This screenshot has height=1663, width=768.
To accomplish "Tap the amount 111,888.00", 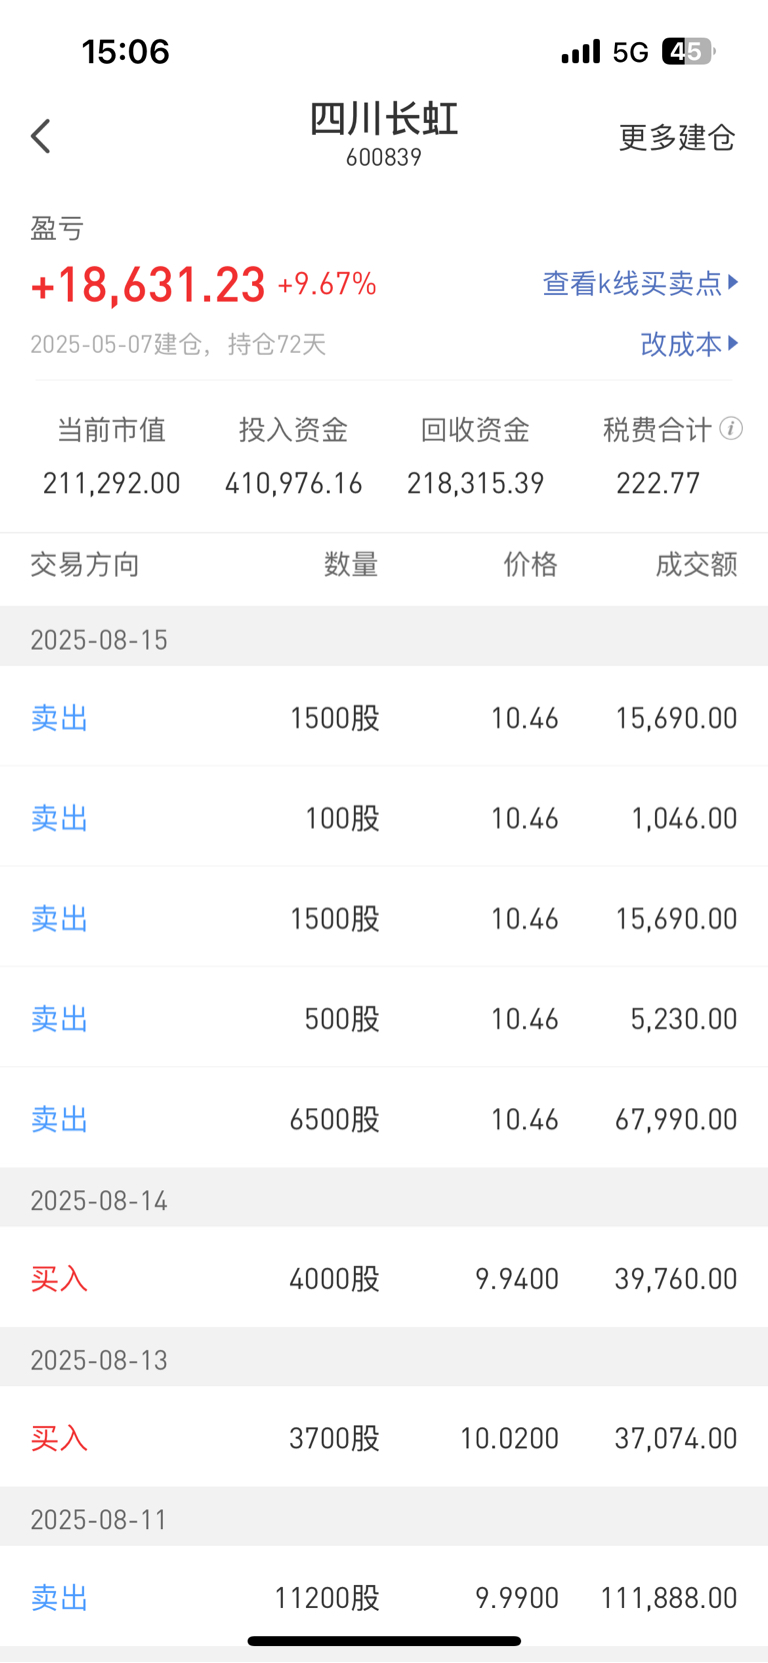I will [669, 1598].
